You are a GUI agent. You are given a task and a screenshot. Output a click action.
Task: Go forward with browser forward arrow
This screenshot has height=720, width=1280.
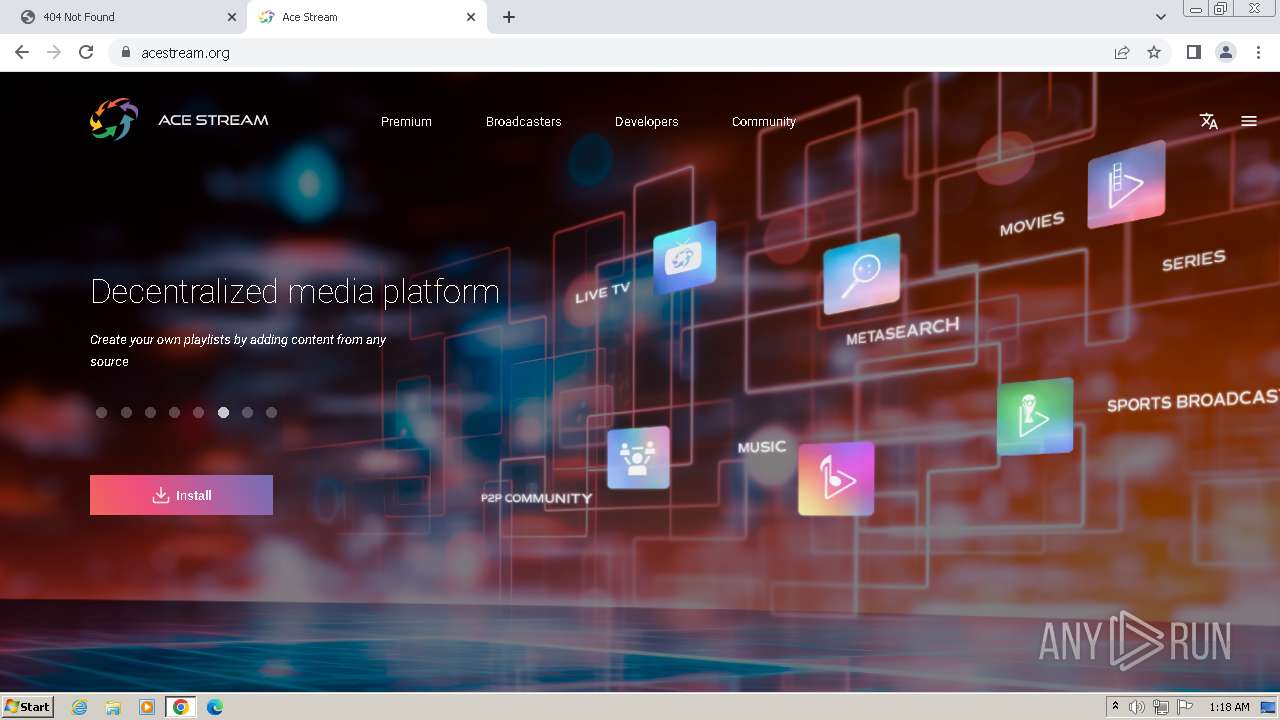click(x=54, y=52)
